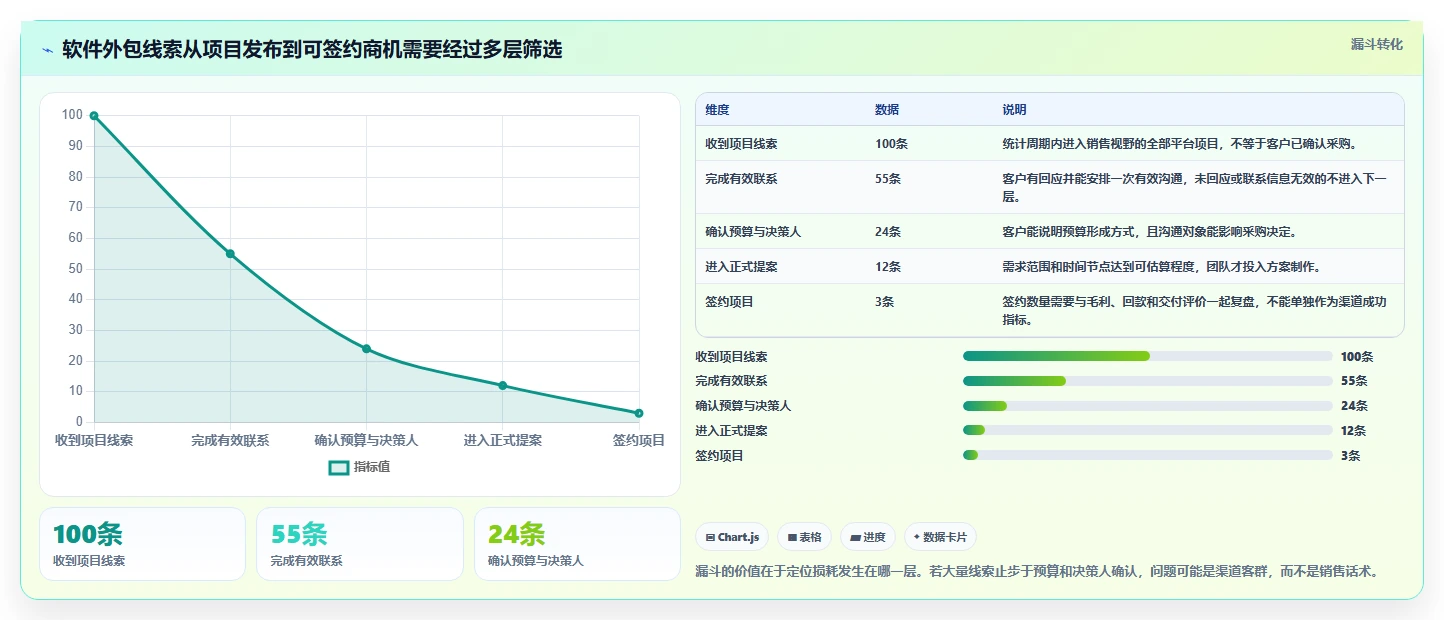Viewport: 1444px width, 620px height.
Task: Click the y-axis tick label 50
Action: (75, 269)
